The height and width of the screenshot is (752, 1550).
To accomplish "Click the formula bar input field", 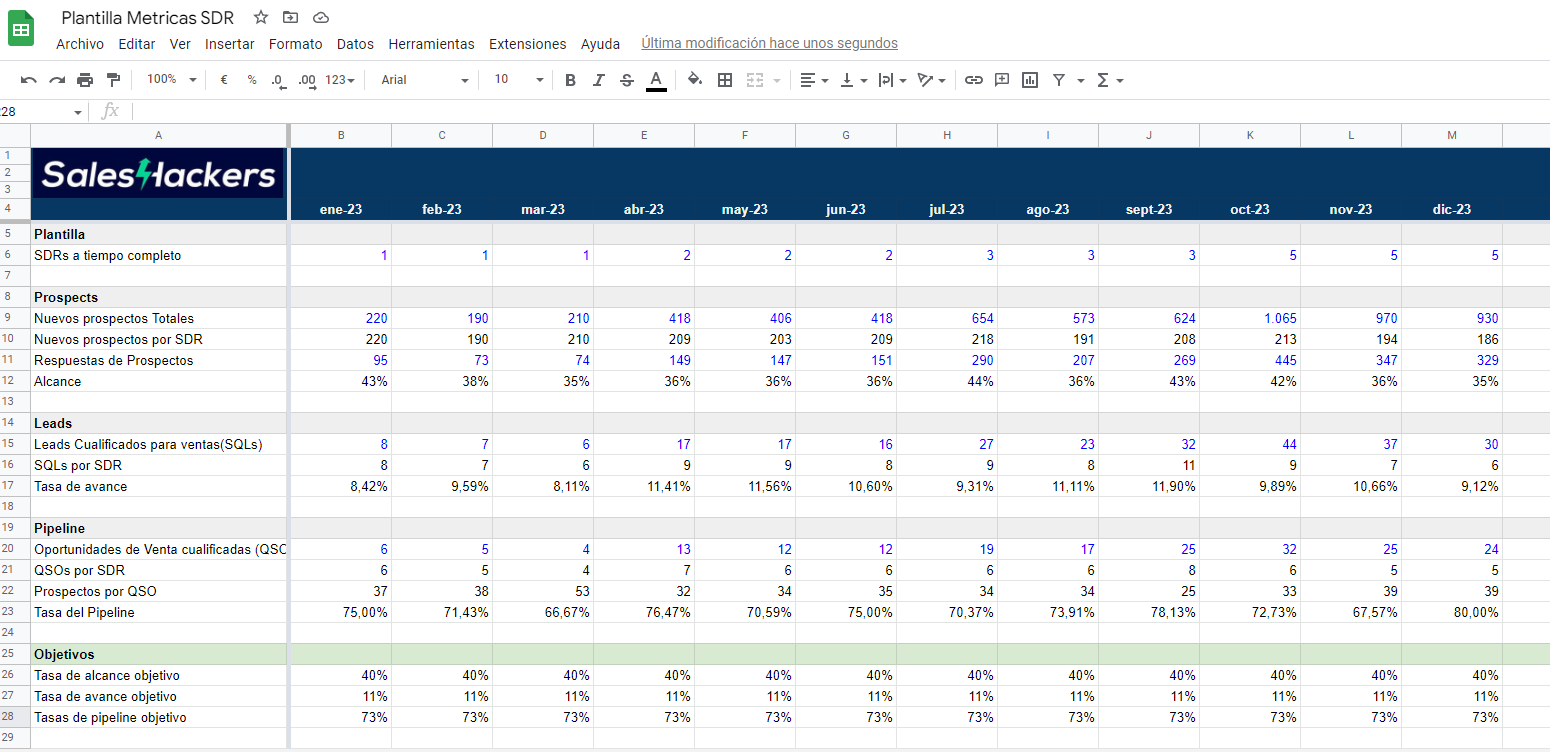I will [x=800, y=111].
